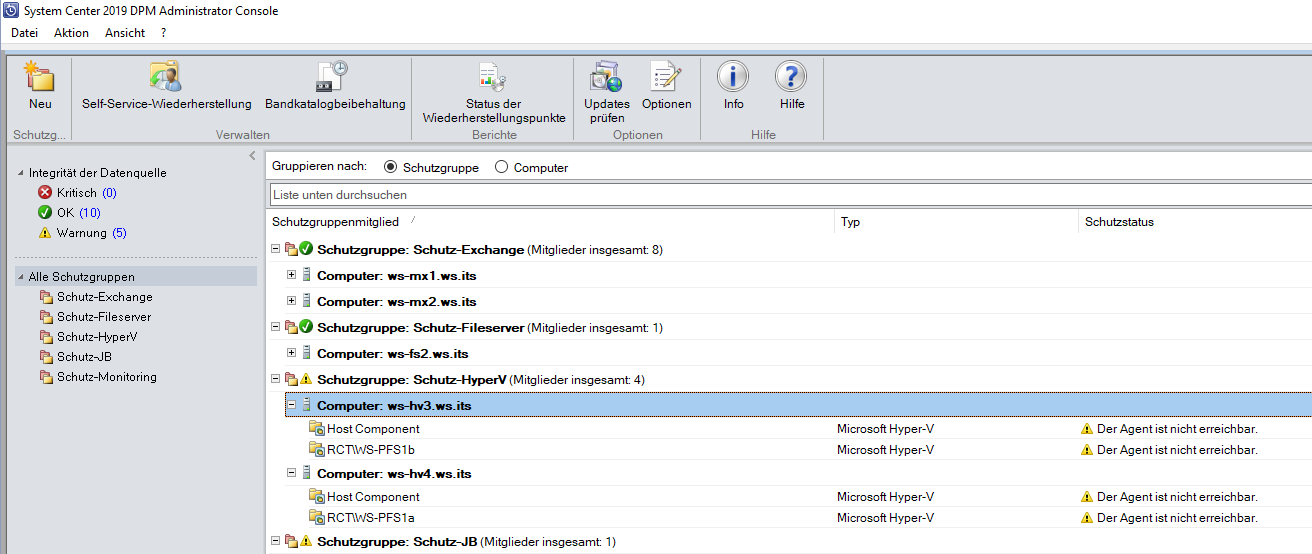Collapse Schutzgruppe Schutz-HyperV group
Image resolution: width=1312 pixels, height=554 pixels.
276,379
